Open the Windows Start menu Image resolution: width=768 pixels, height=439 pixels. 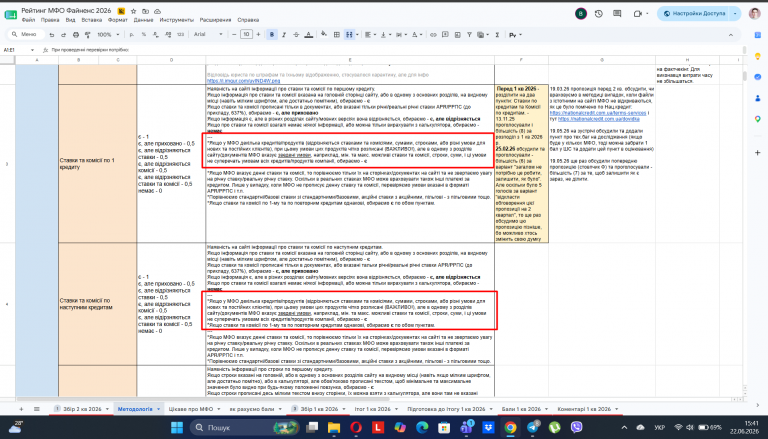pyautogui.click(x=177, y=427)
